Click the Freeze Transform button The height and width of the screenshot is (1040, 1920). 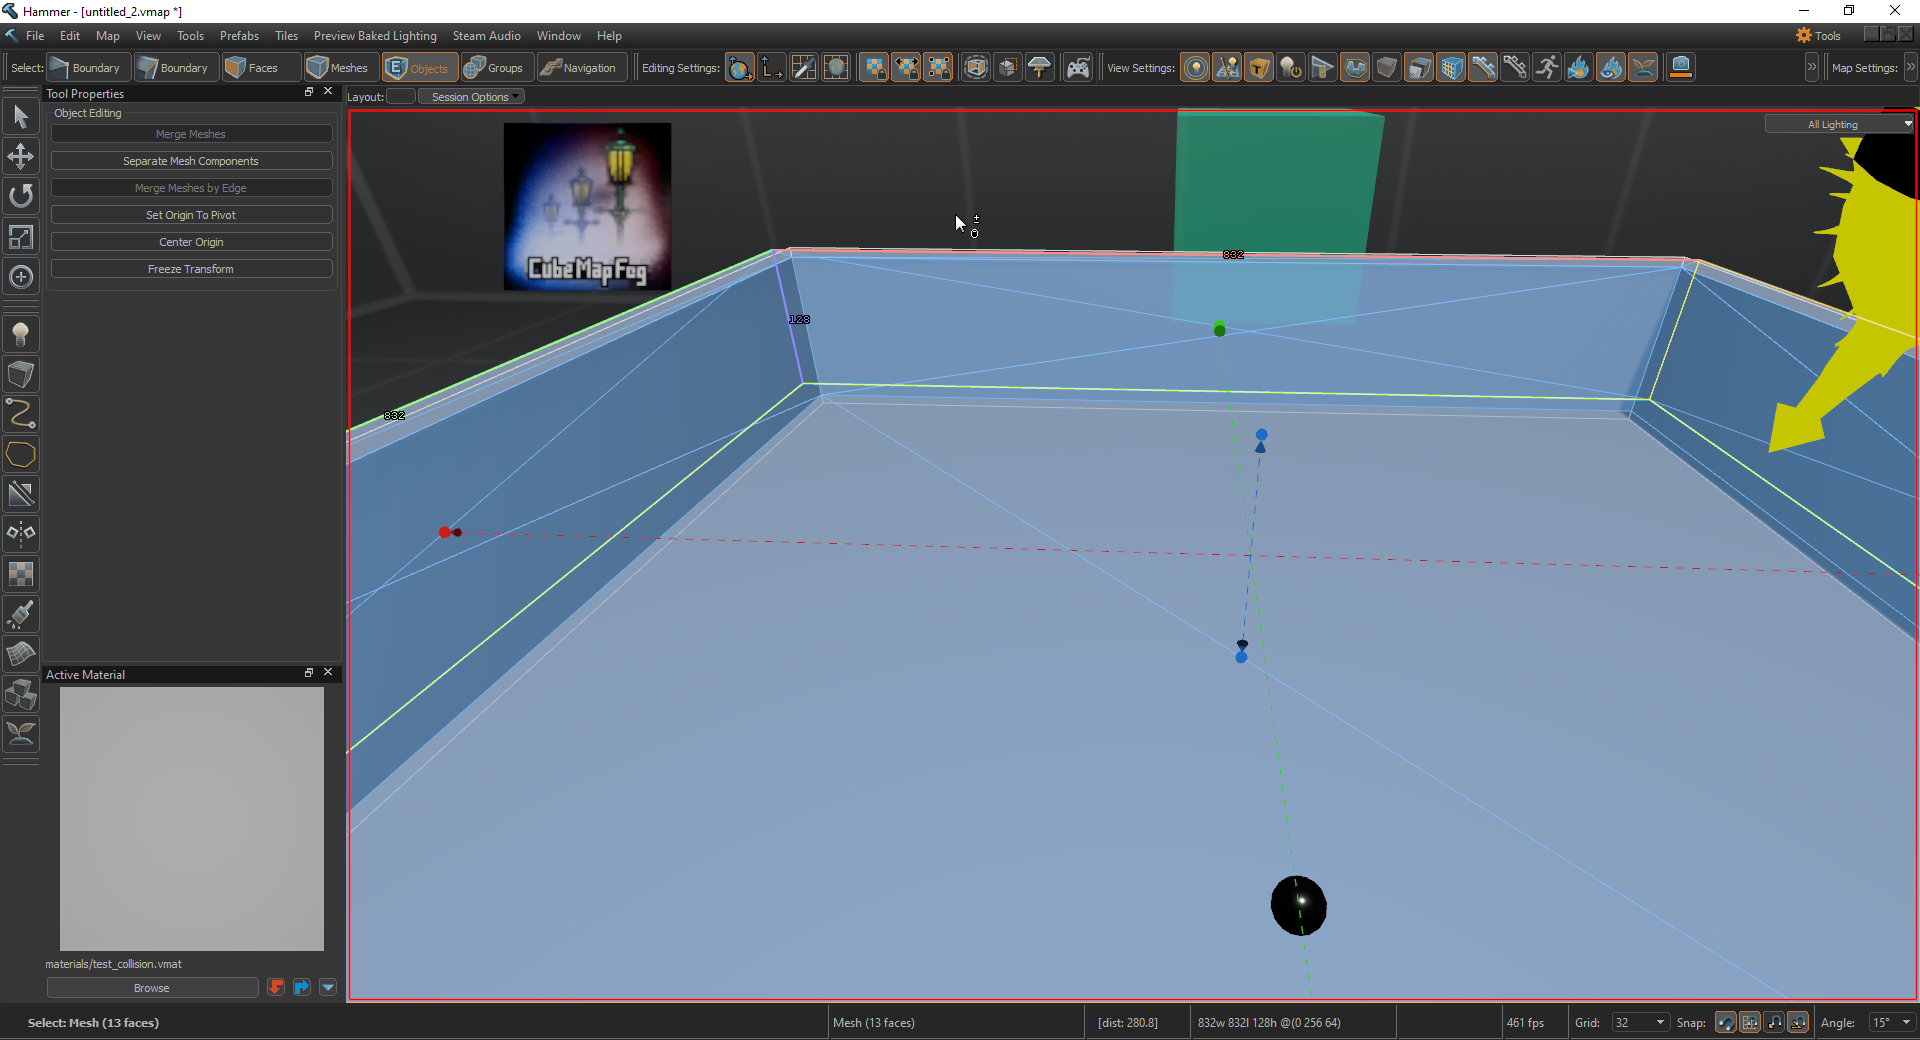click(191, 268)
